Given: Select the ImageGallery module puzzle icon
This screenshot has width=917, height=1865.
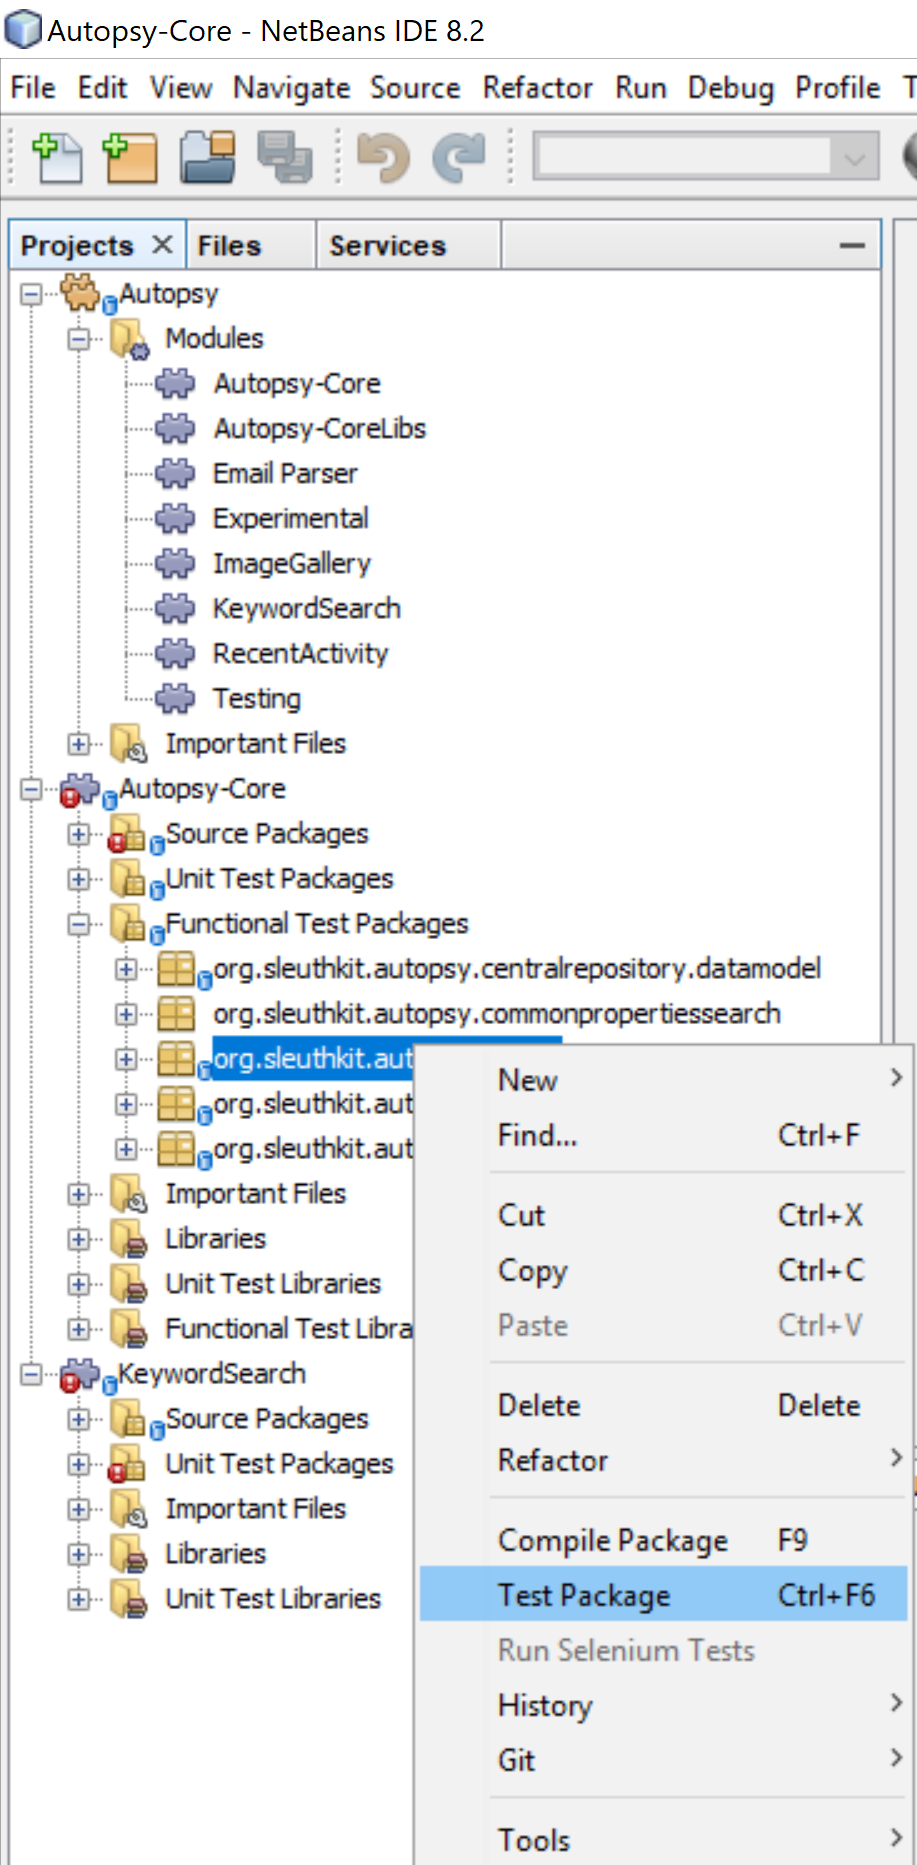Looking at the screenshot, I should [176, 564].
